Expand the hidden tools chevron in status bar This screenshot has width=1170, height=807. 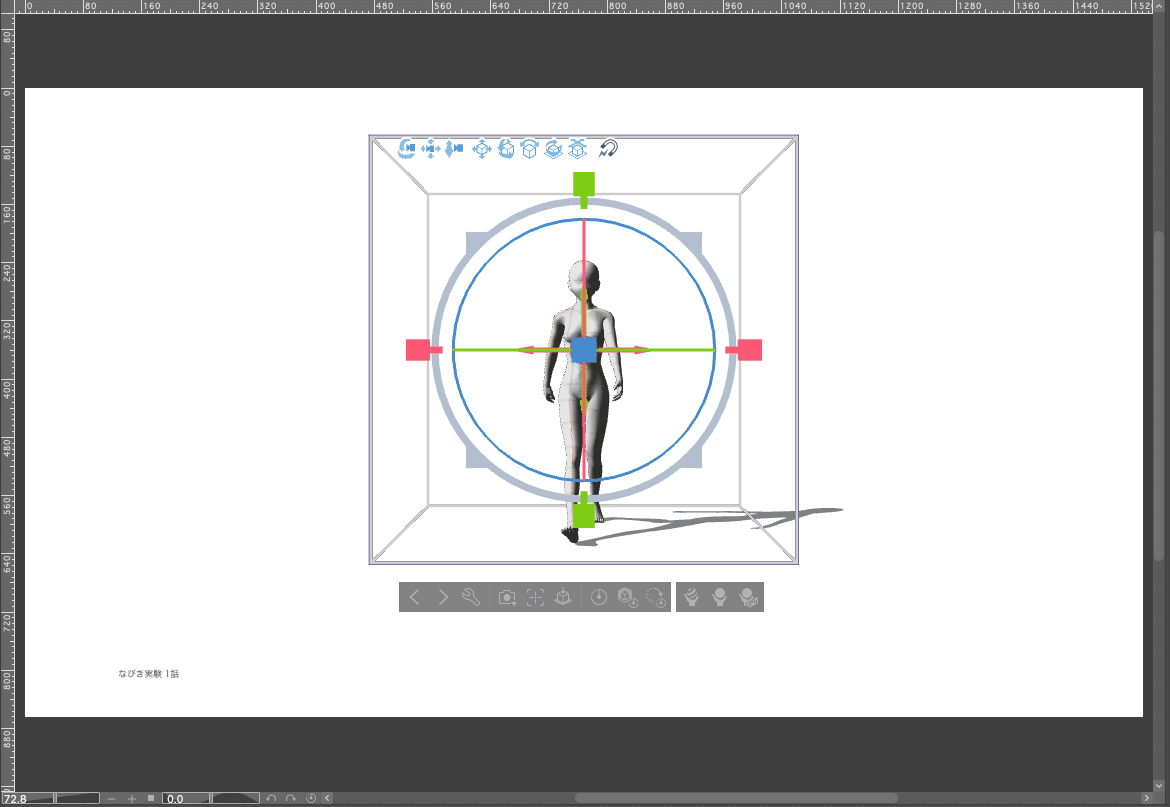tap(326, 798)
